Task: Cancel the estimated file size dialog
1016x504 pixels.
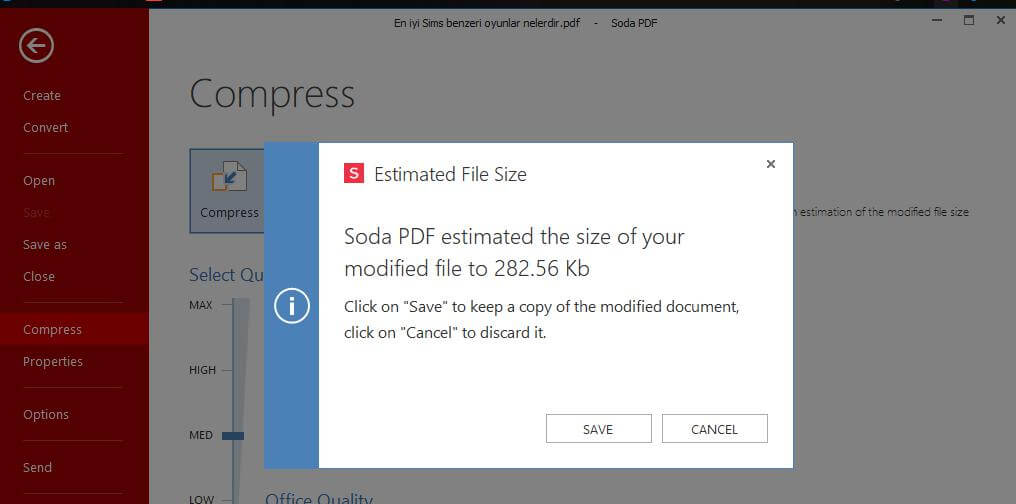Action: 715,429
